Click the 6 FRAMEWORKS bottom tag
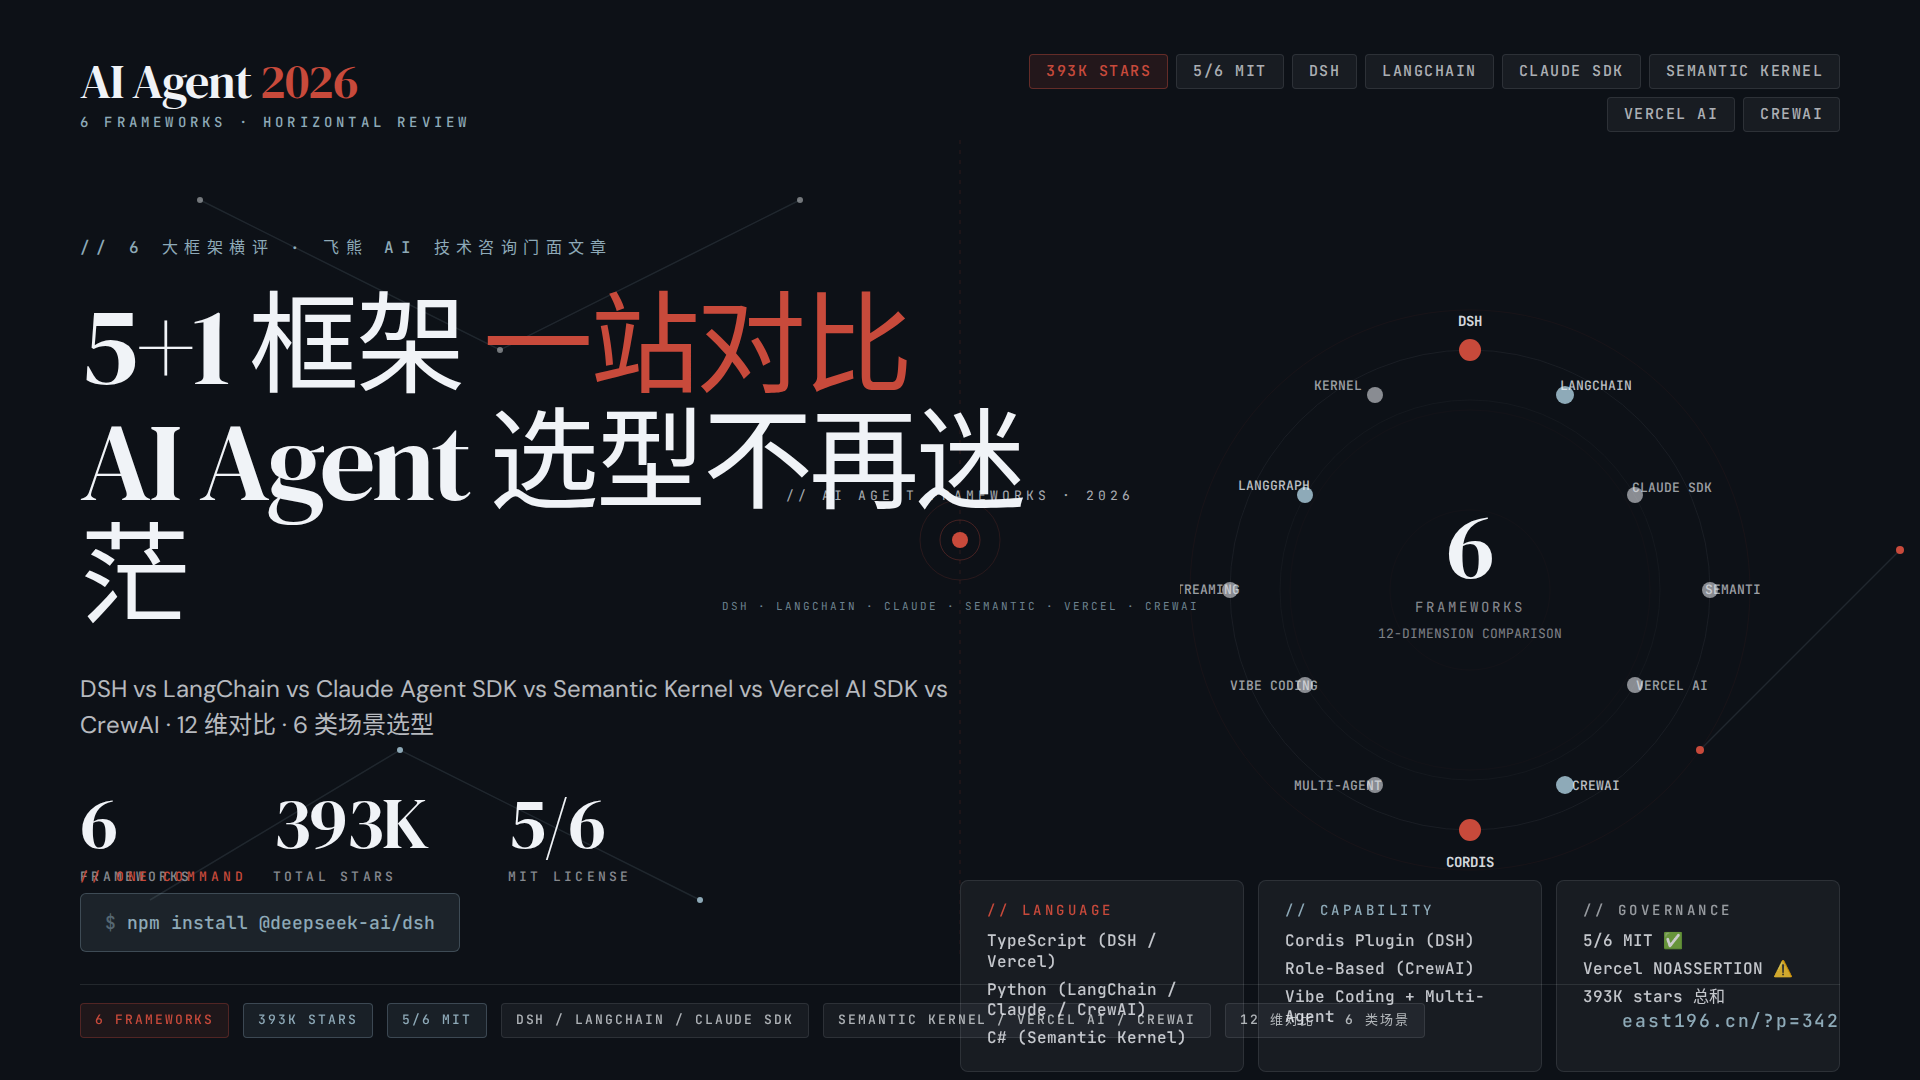 click(154, 1020)
